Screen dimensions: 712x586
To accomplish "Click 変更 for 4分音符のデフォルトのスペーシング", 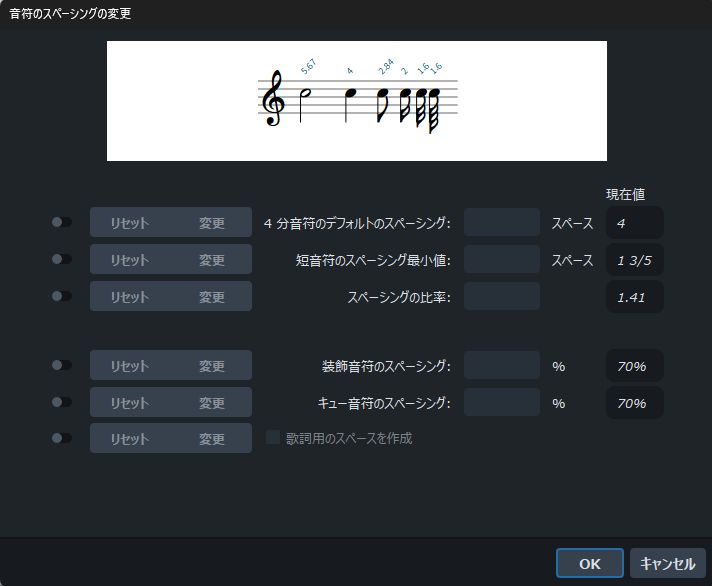I will 211,223.
